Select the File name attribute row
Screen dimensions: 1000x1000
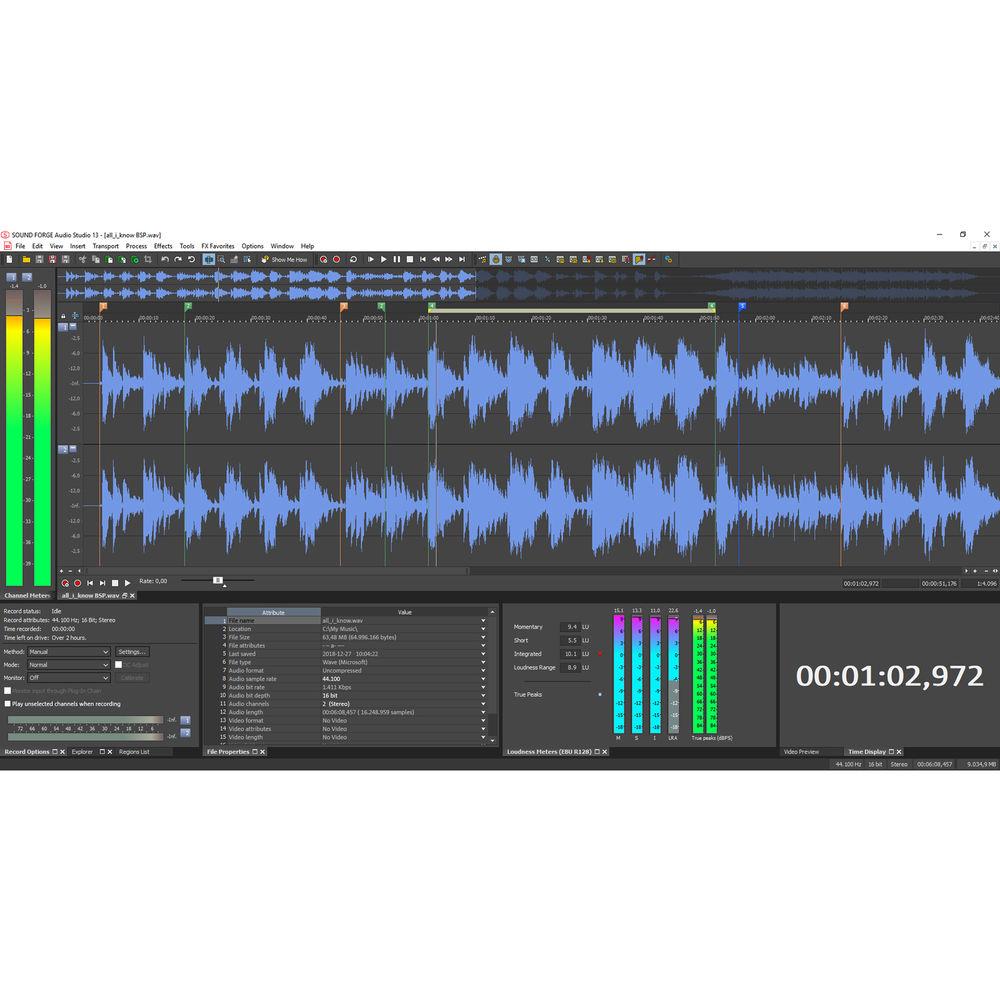coord(265,620)
